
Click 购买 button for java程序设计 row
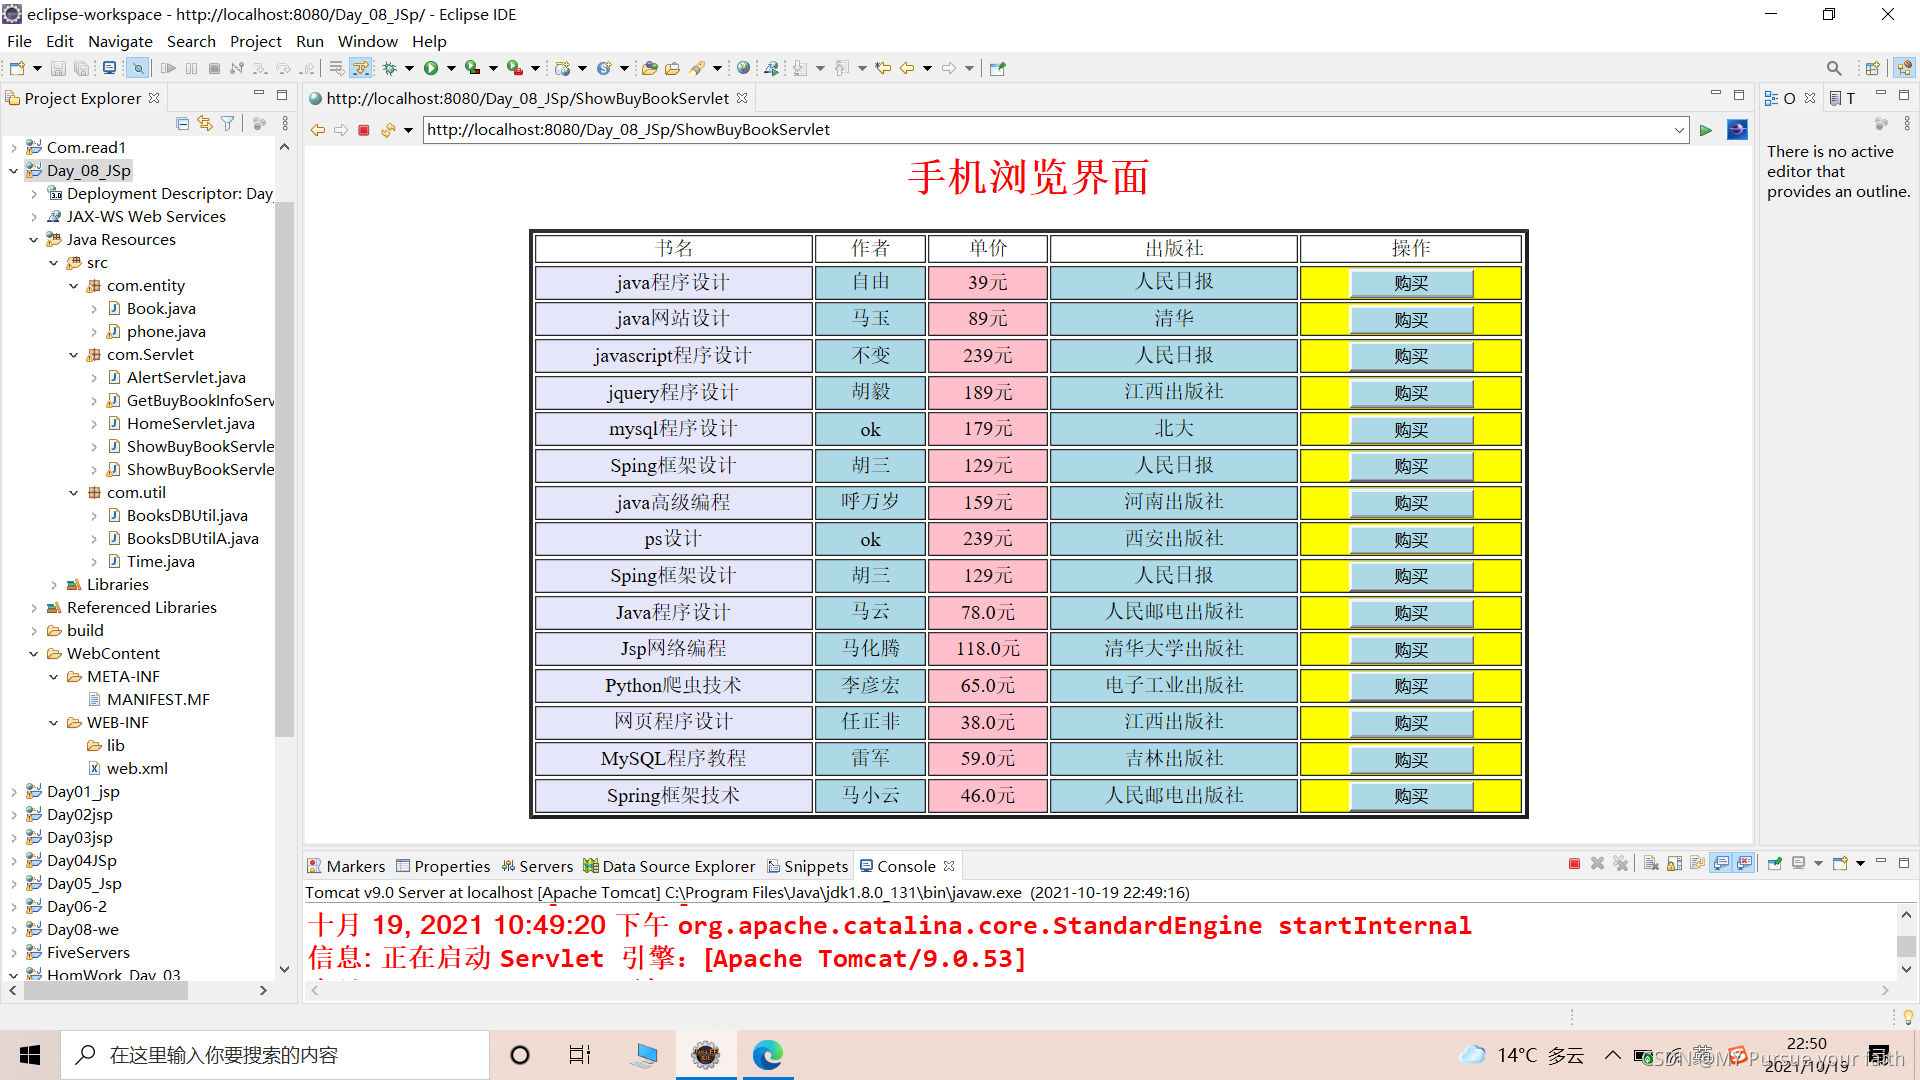[1410, 283]
